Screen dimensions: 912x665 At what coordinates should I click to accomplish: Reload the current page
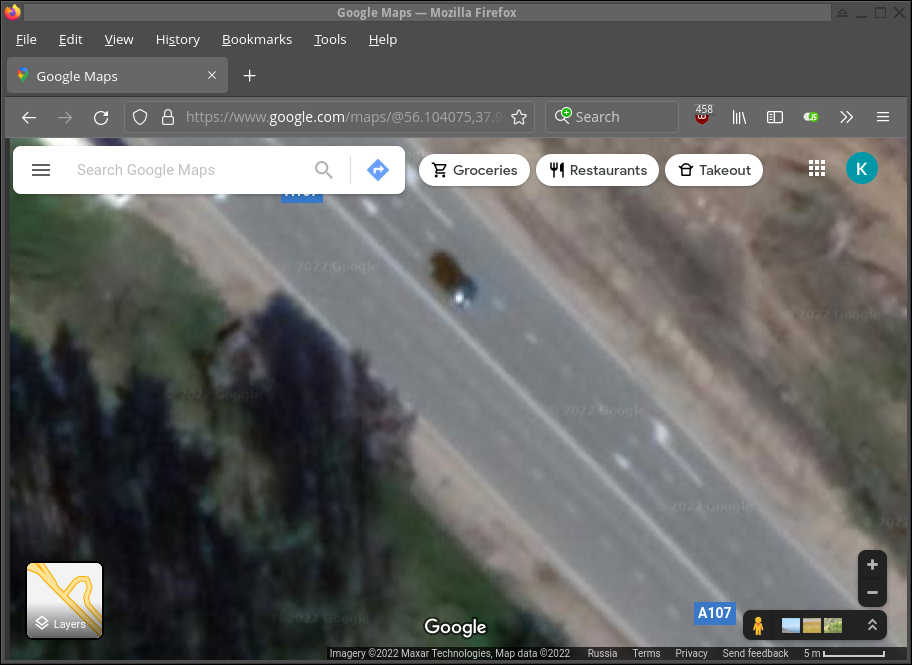point(101,118)
